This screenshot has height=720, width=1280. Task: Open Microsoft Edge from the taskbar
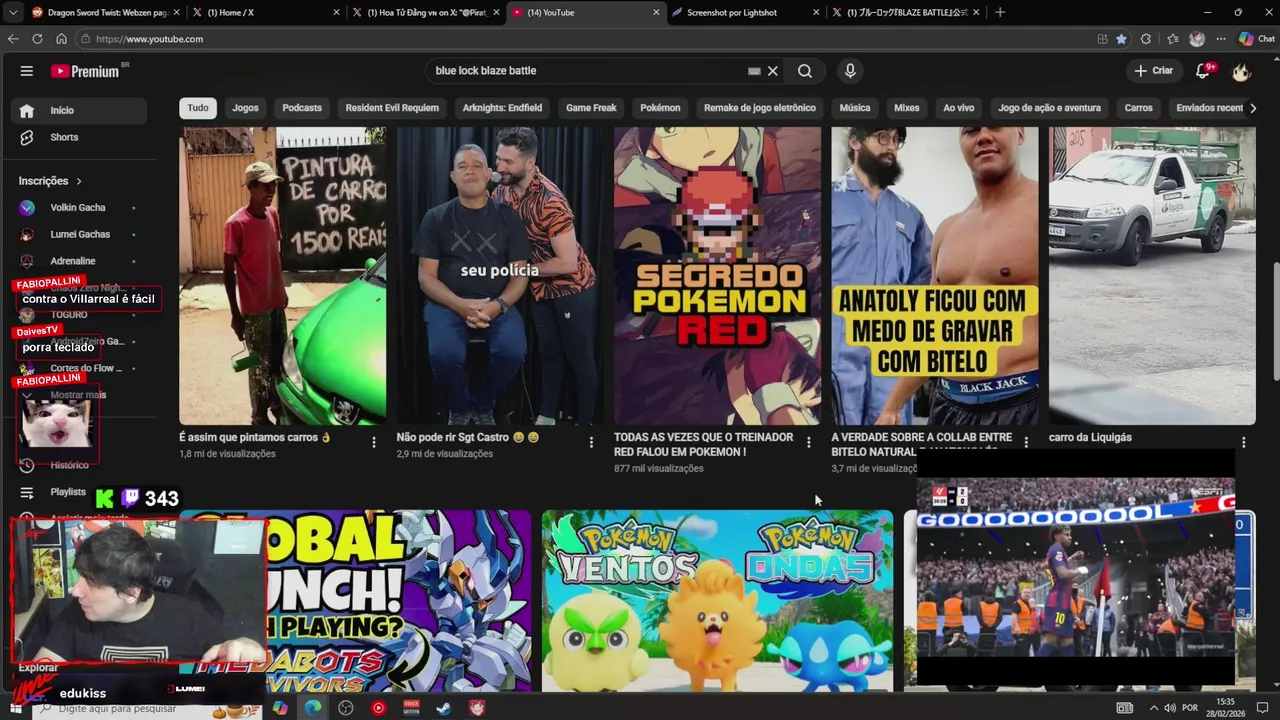click(313, 708)
